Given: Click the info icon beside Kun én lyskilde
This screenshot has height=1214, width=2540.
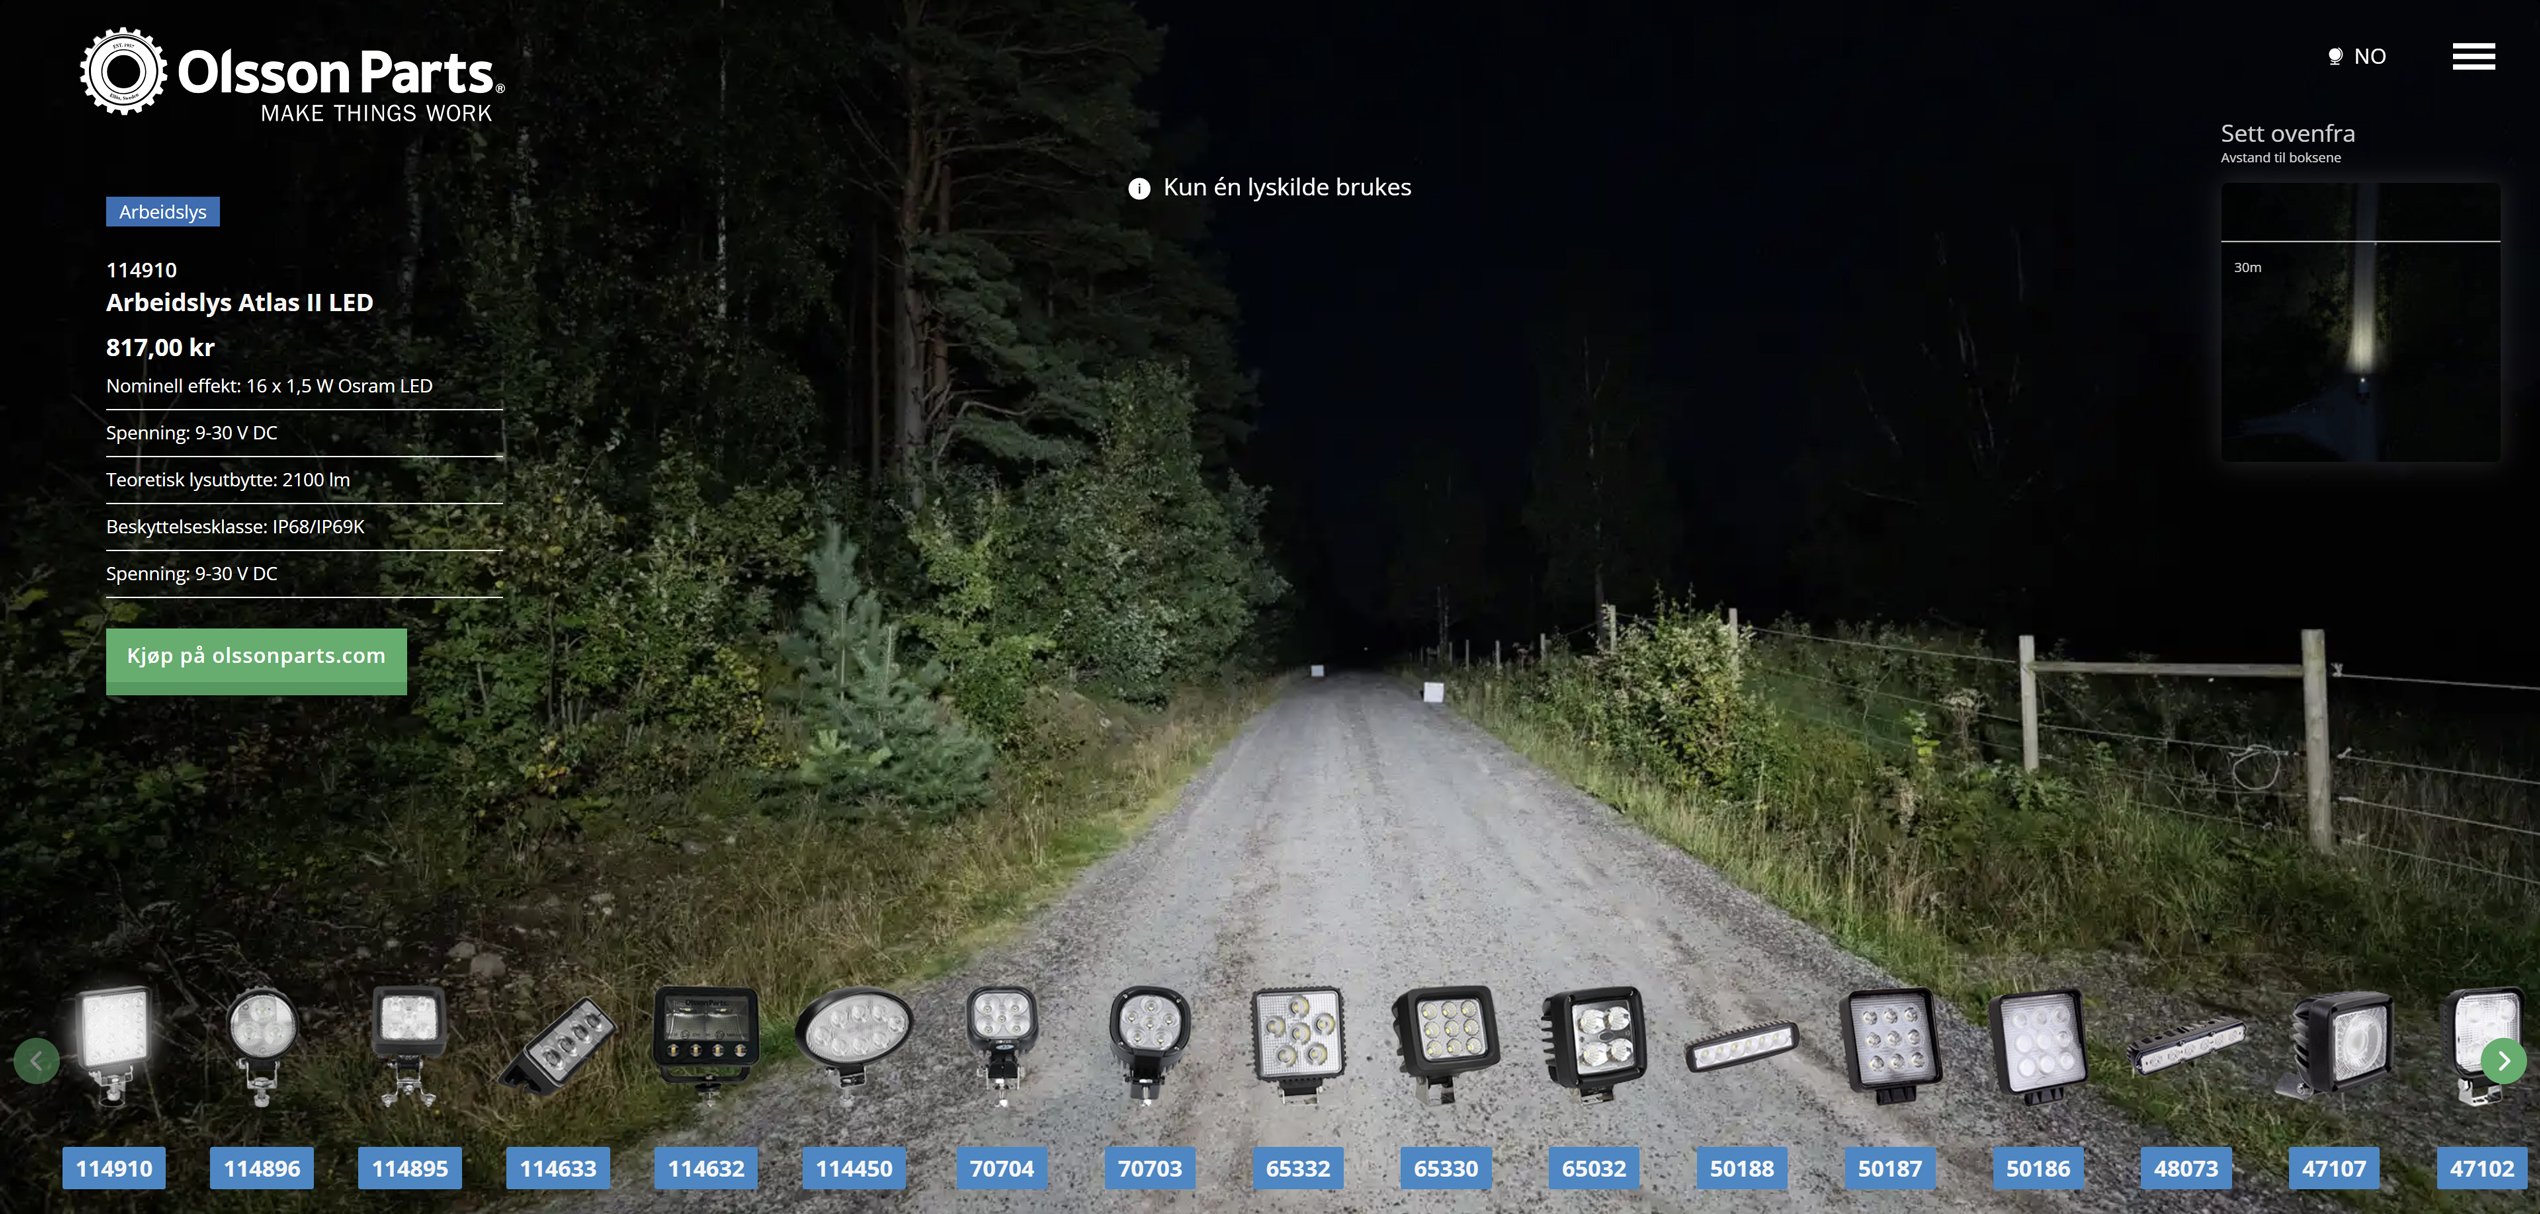Looking at the screenshot, I should tap(1139, 188).
